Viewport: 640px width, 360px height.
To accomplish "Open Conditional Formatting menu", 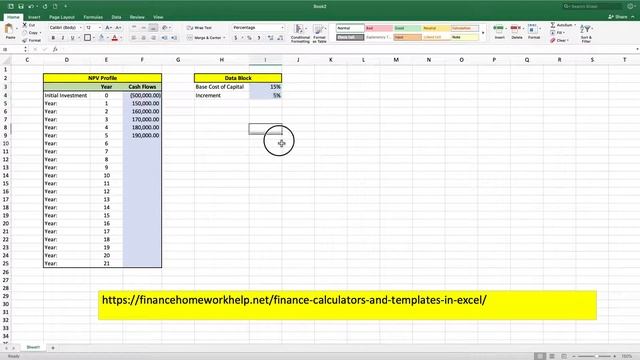I will point(300,33).
